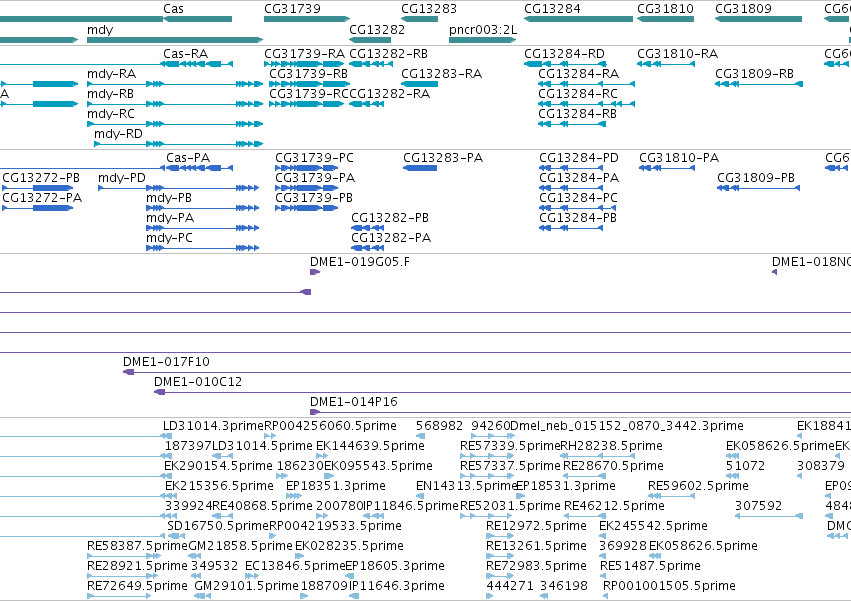Click the EK245542.5prime EST label
Viewport: 851px width, 601px height.
653,526
